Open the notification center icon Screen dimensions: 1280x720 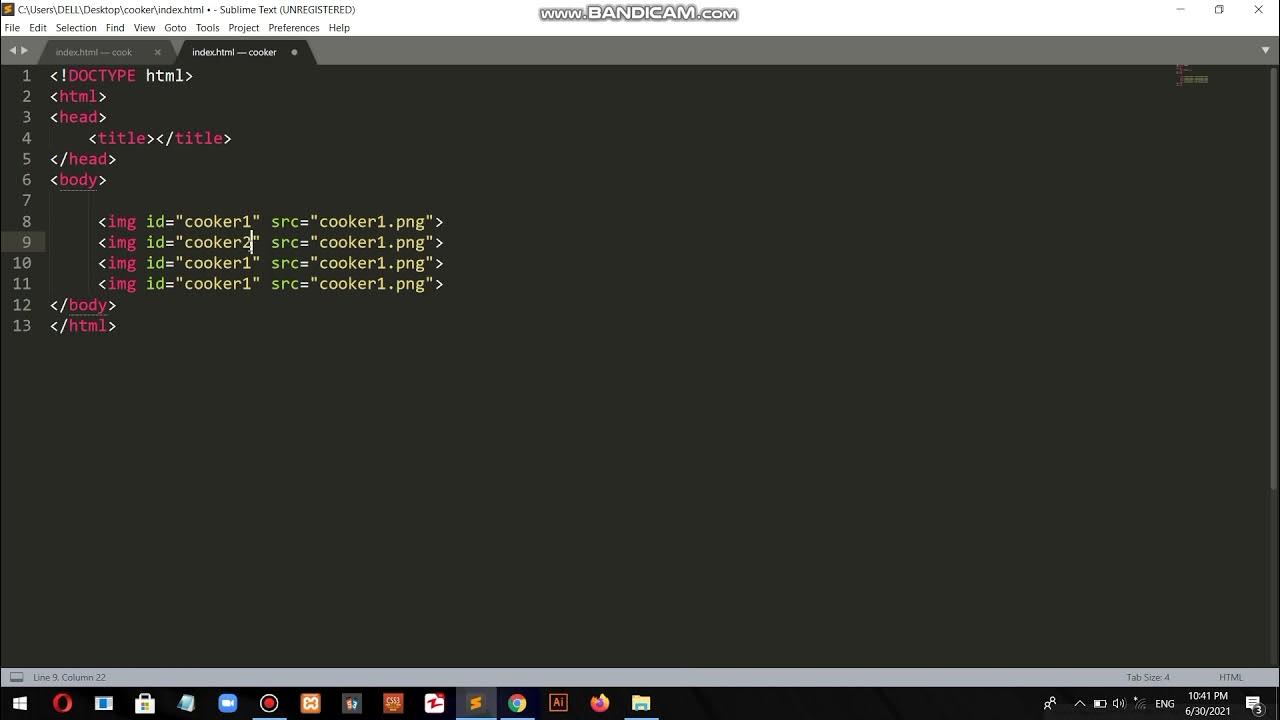1254,704
